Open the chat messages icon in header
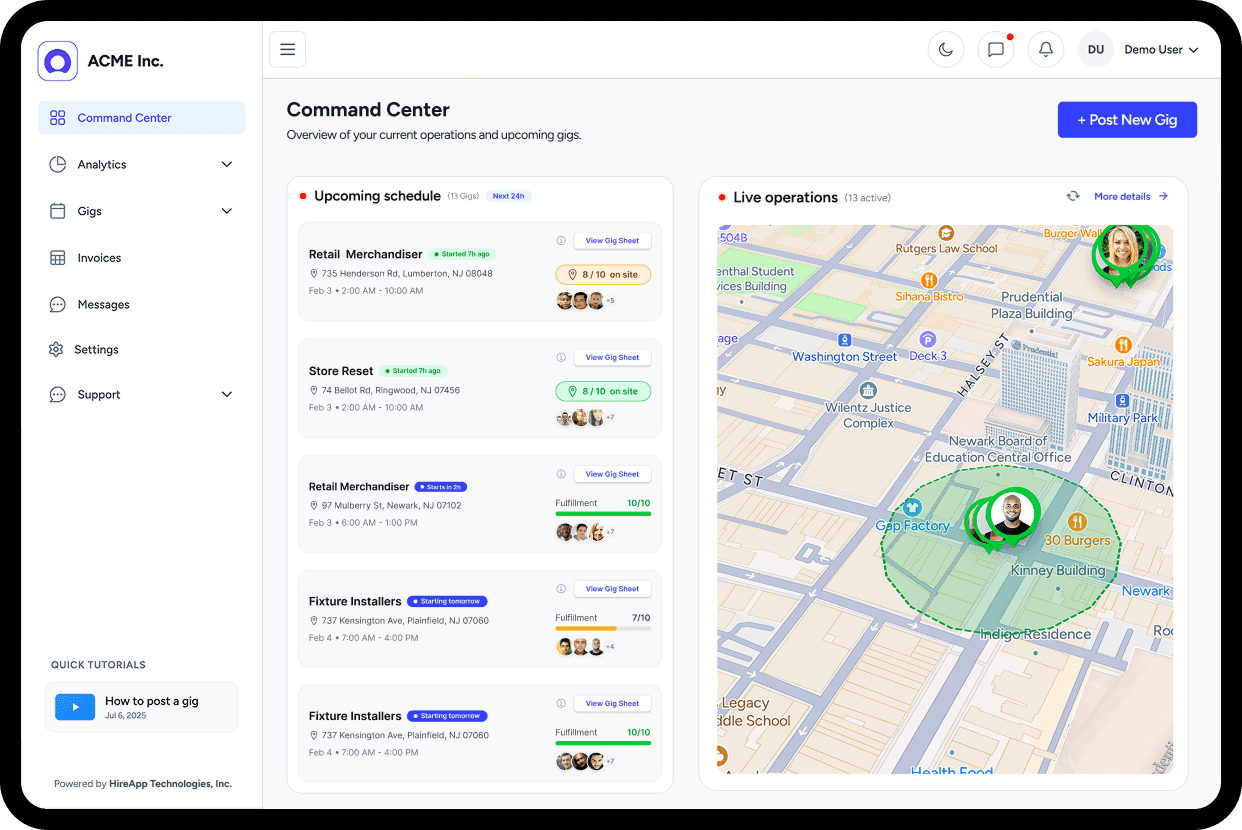The image size is (1242, 830). pyautogui.click(x=995, y=49)
